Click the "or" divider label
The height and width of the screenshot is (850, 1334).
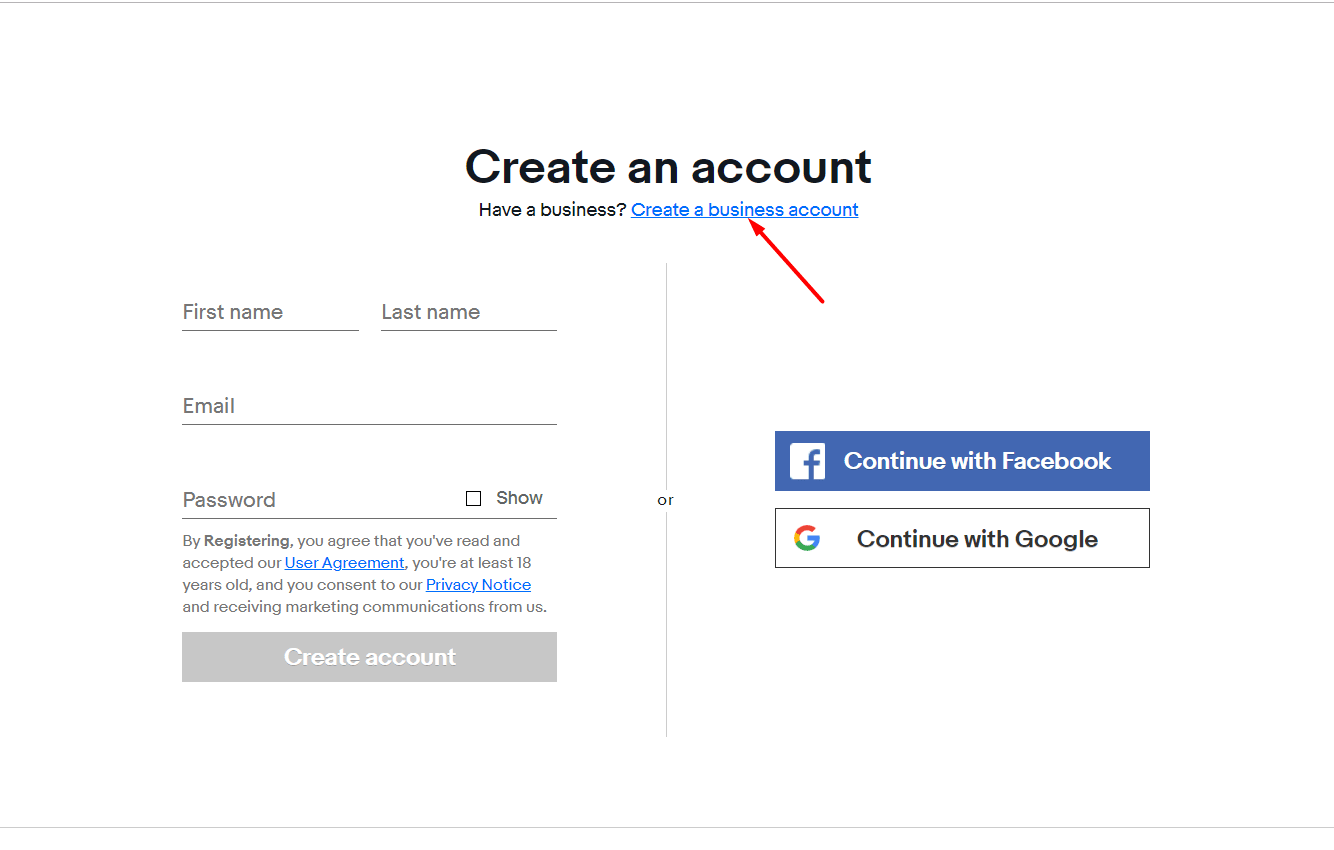(666, 500)
